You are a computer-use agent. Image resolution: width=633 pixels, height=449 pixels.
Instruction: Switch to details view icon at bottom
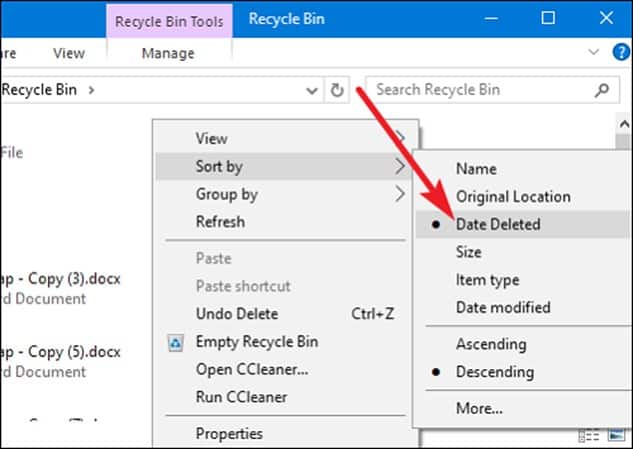588,436
